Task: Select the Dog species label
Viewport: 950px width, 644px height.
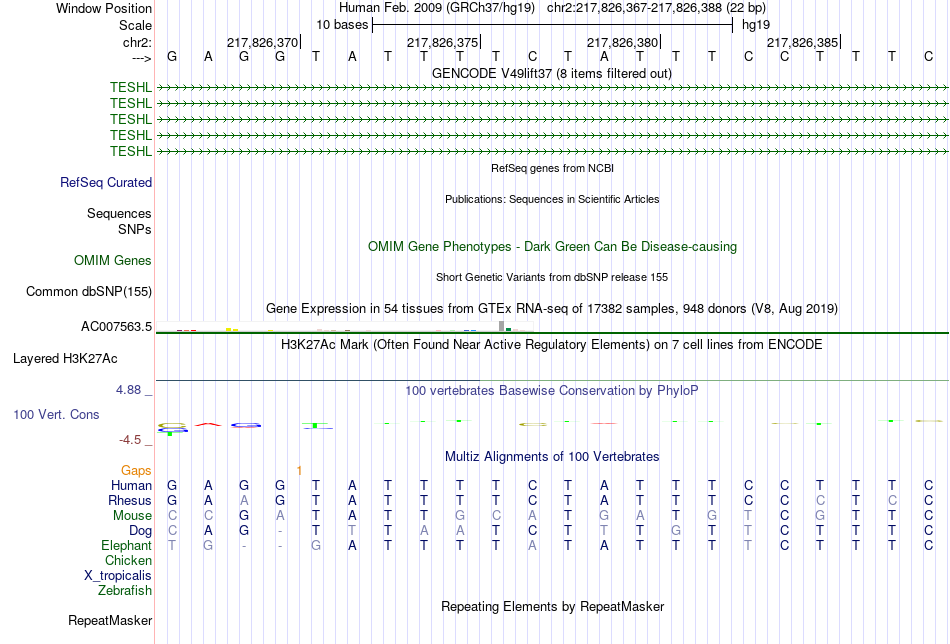Action: [x=141, y=531]
